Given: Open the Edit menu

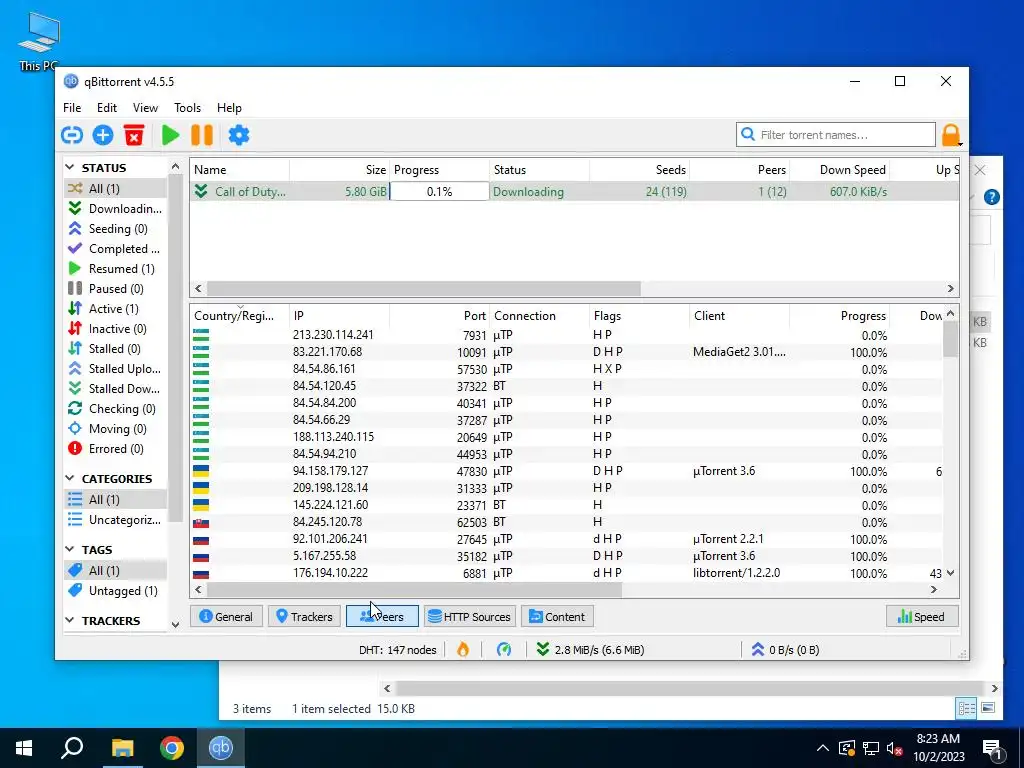Looking at the screenshot, I should tap(106, 108).
